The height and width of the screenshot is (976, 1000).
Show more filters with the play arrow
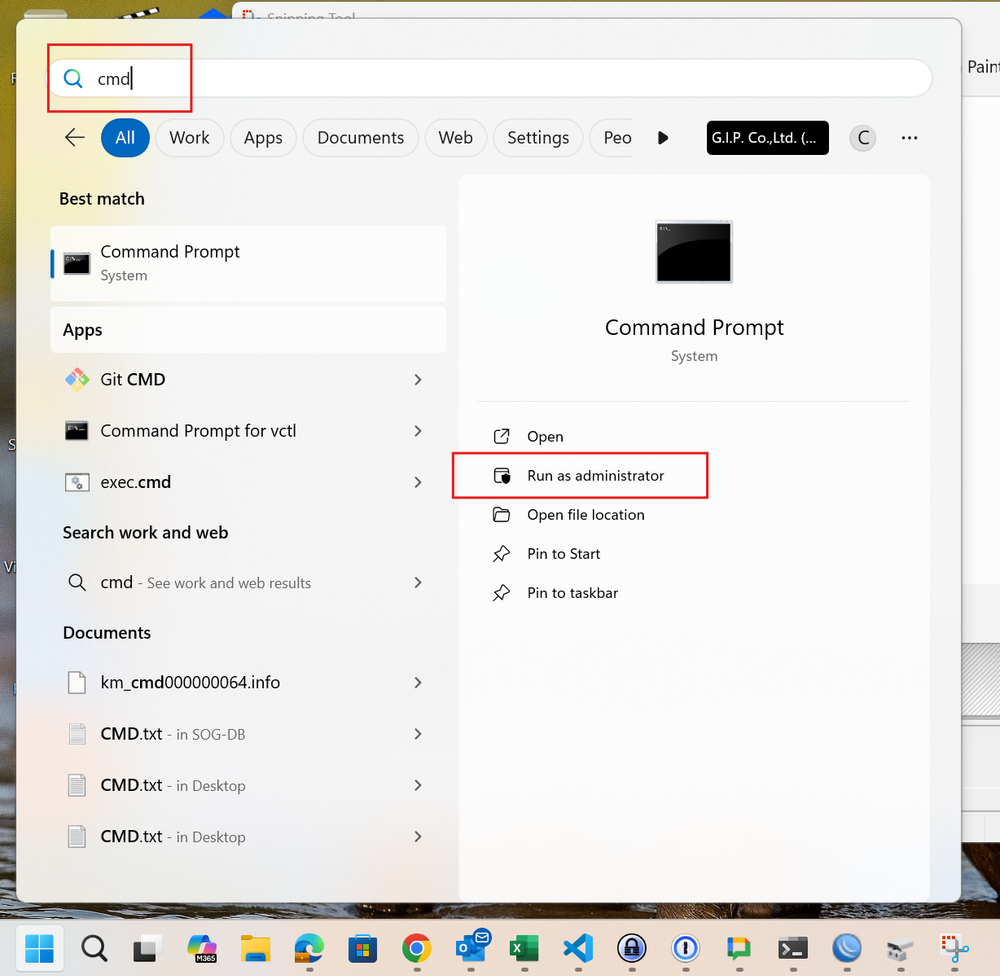point(663,138)
